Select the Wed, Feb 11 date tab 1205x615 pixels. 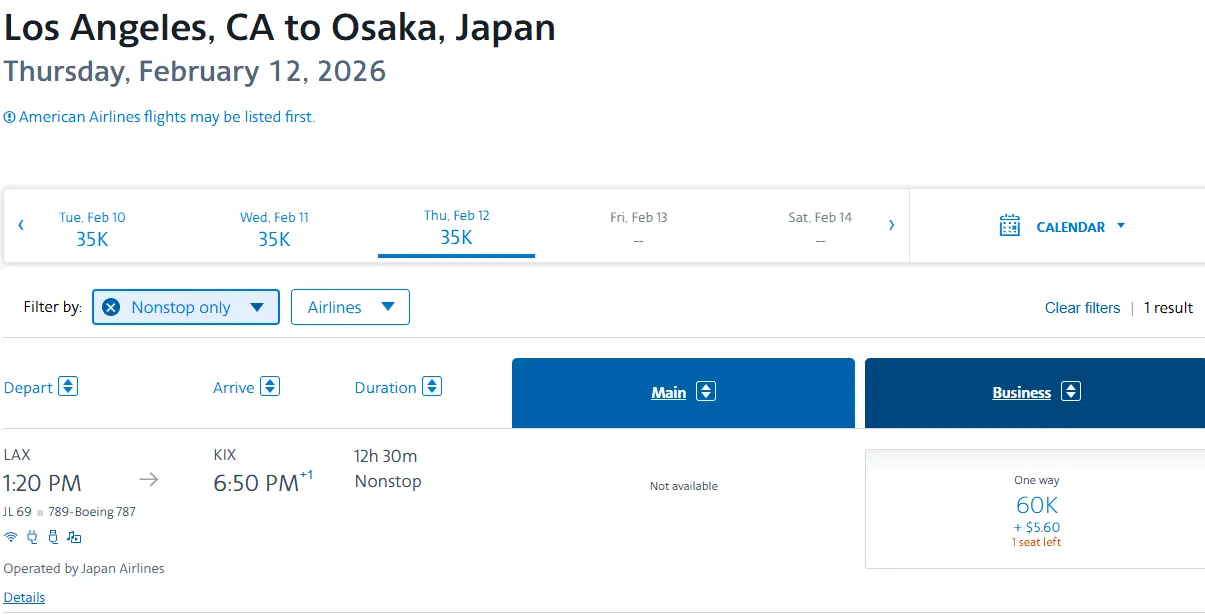(x=274, y=228)
